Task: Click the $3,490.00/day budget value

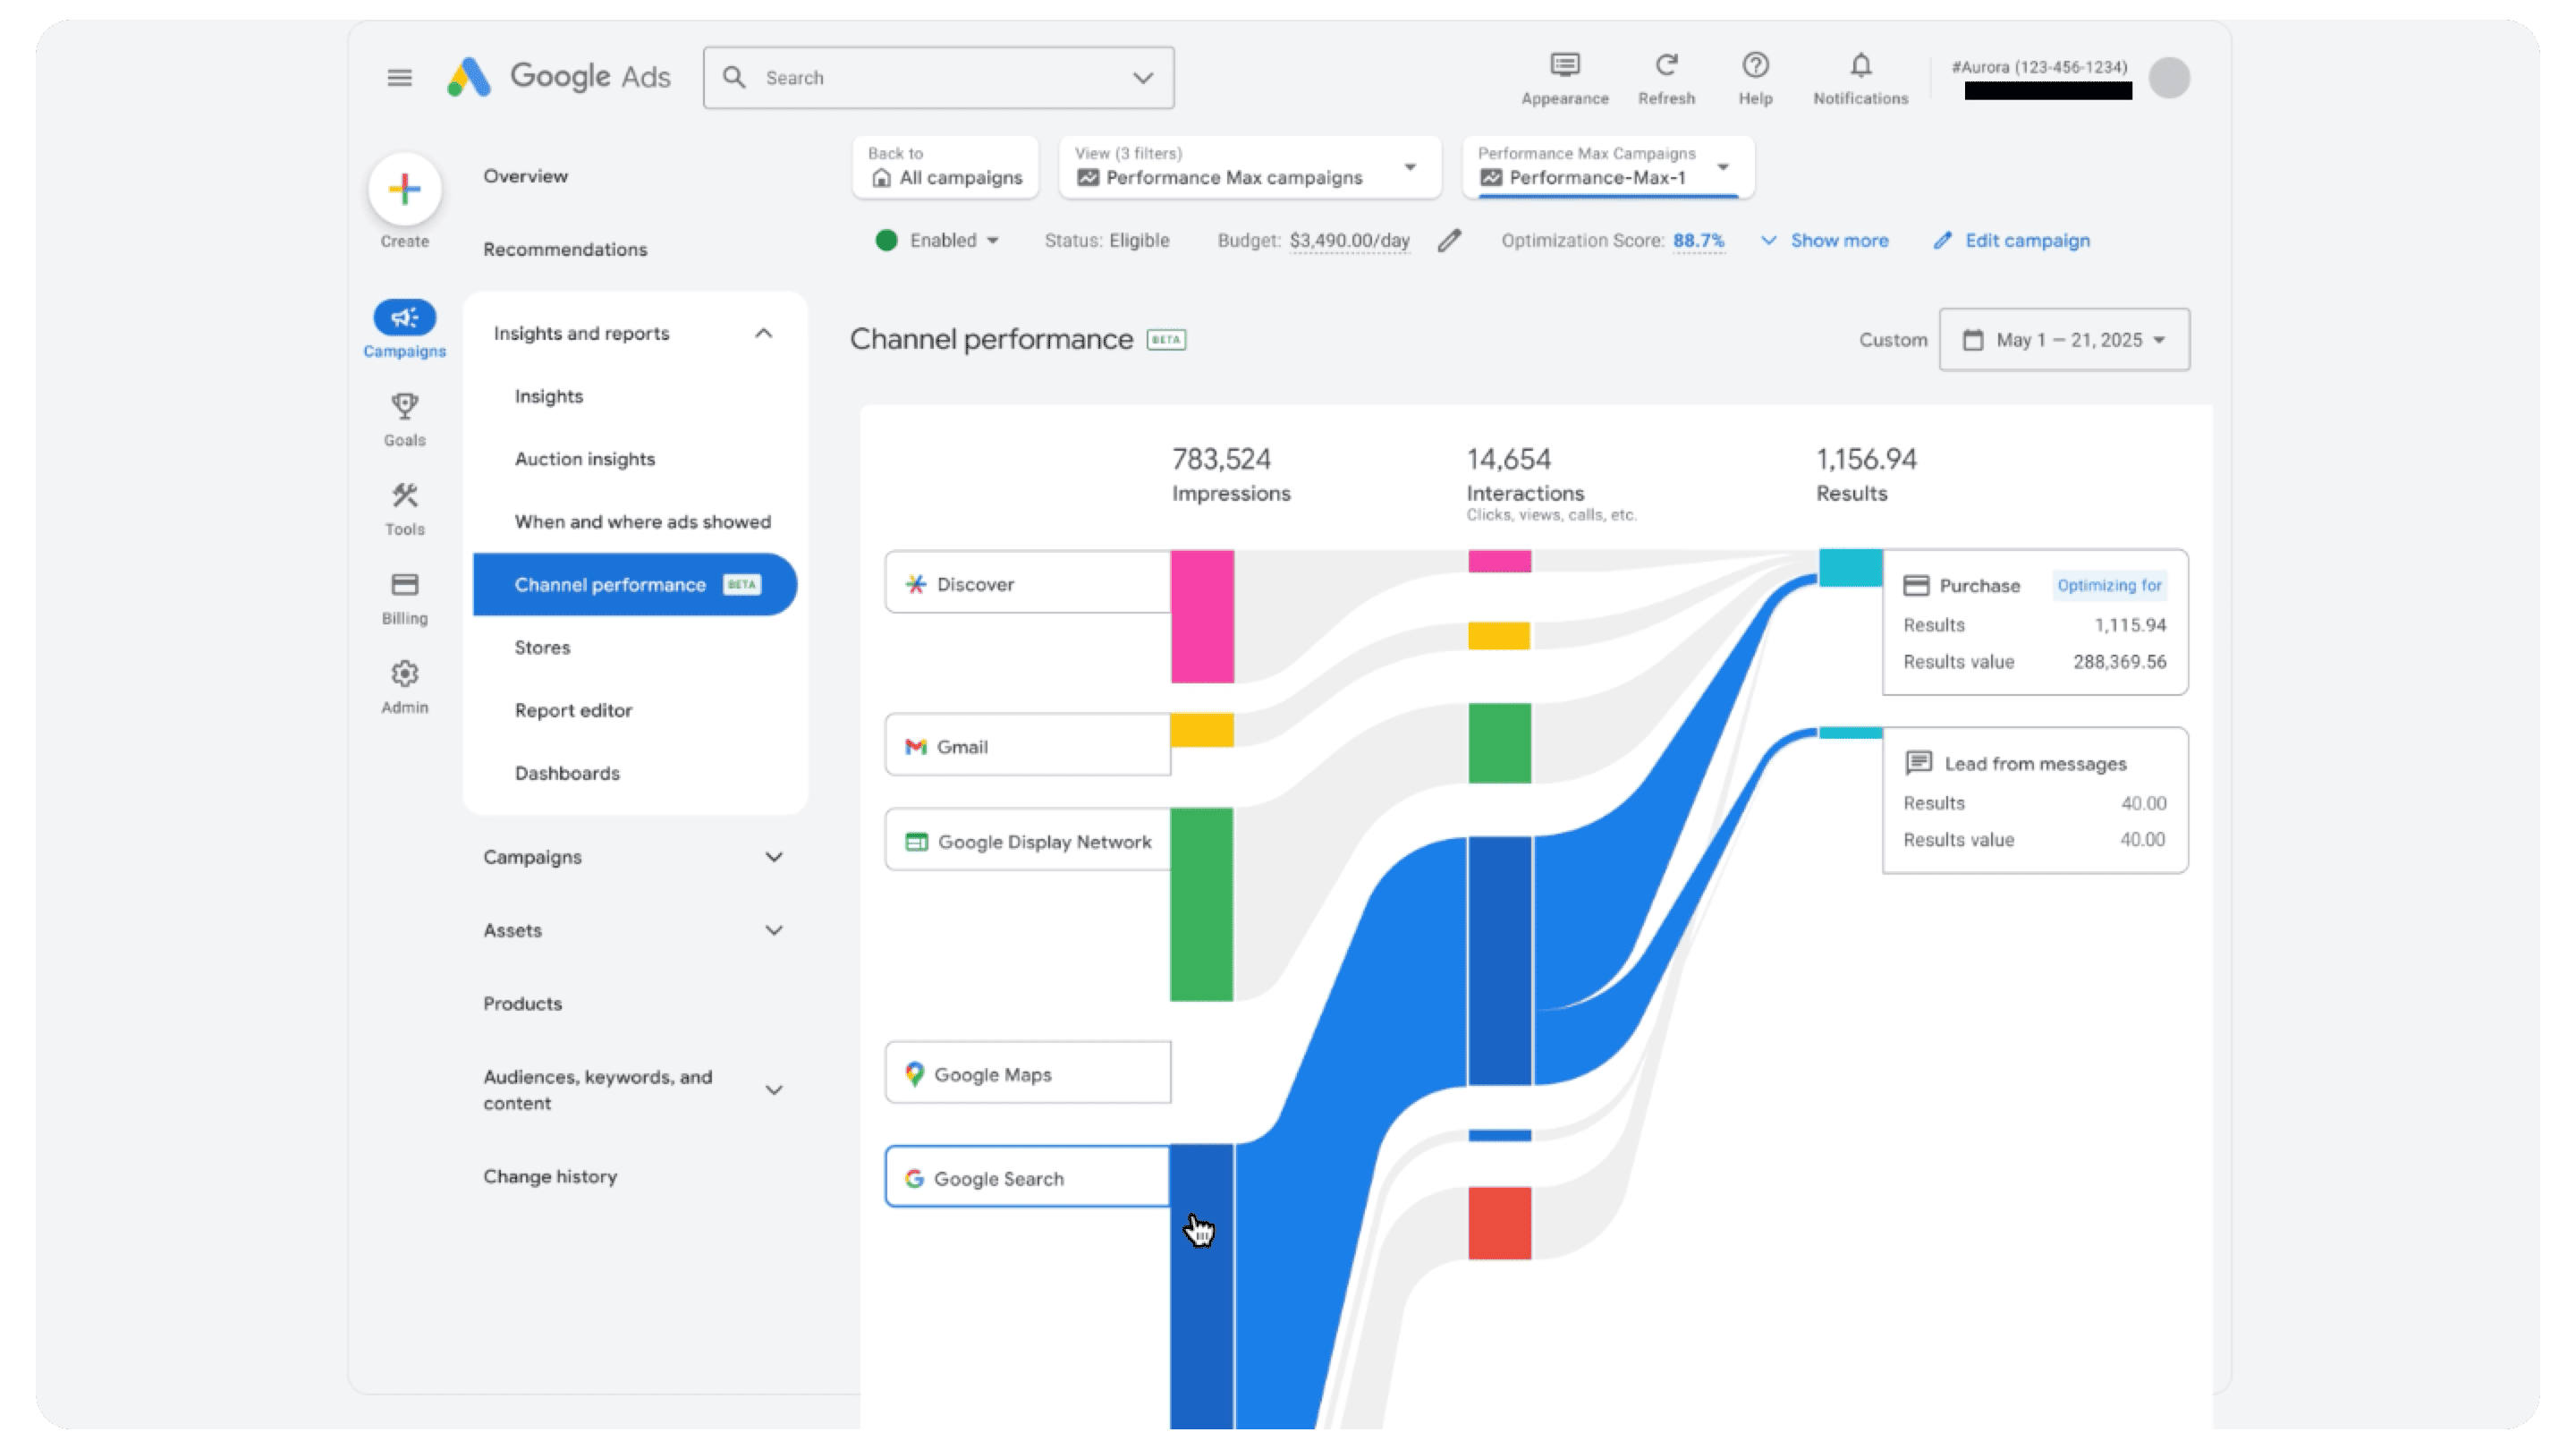Action: tap(1349, 240)
